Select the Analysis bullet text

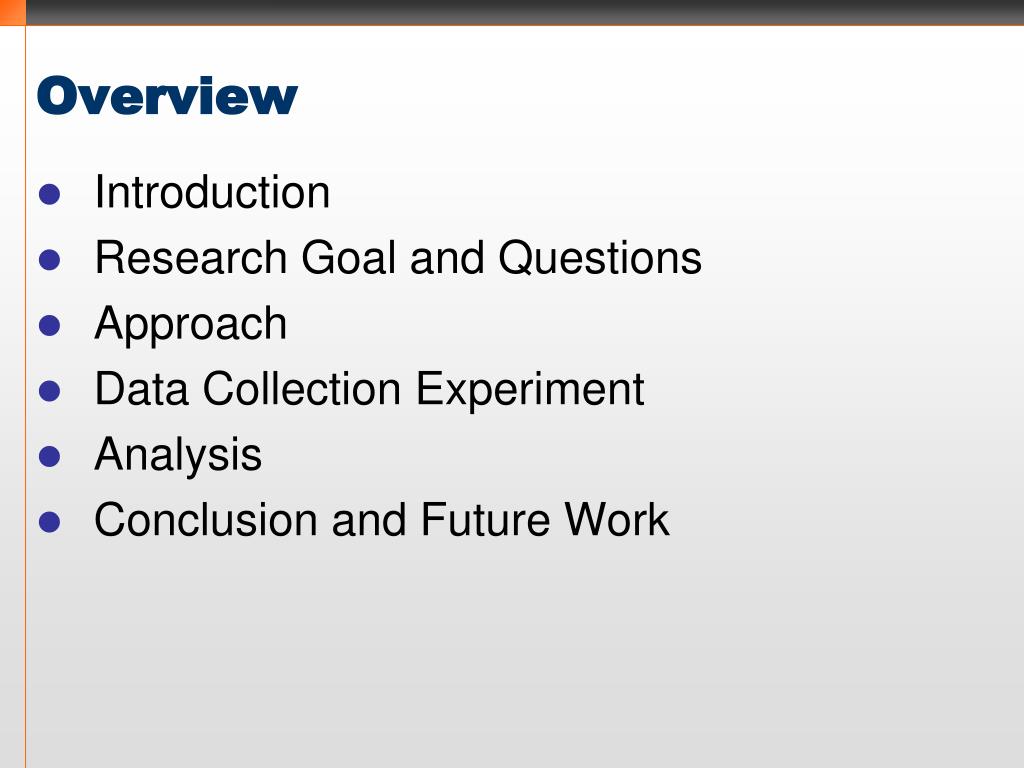tap(178, 455)
